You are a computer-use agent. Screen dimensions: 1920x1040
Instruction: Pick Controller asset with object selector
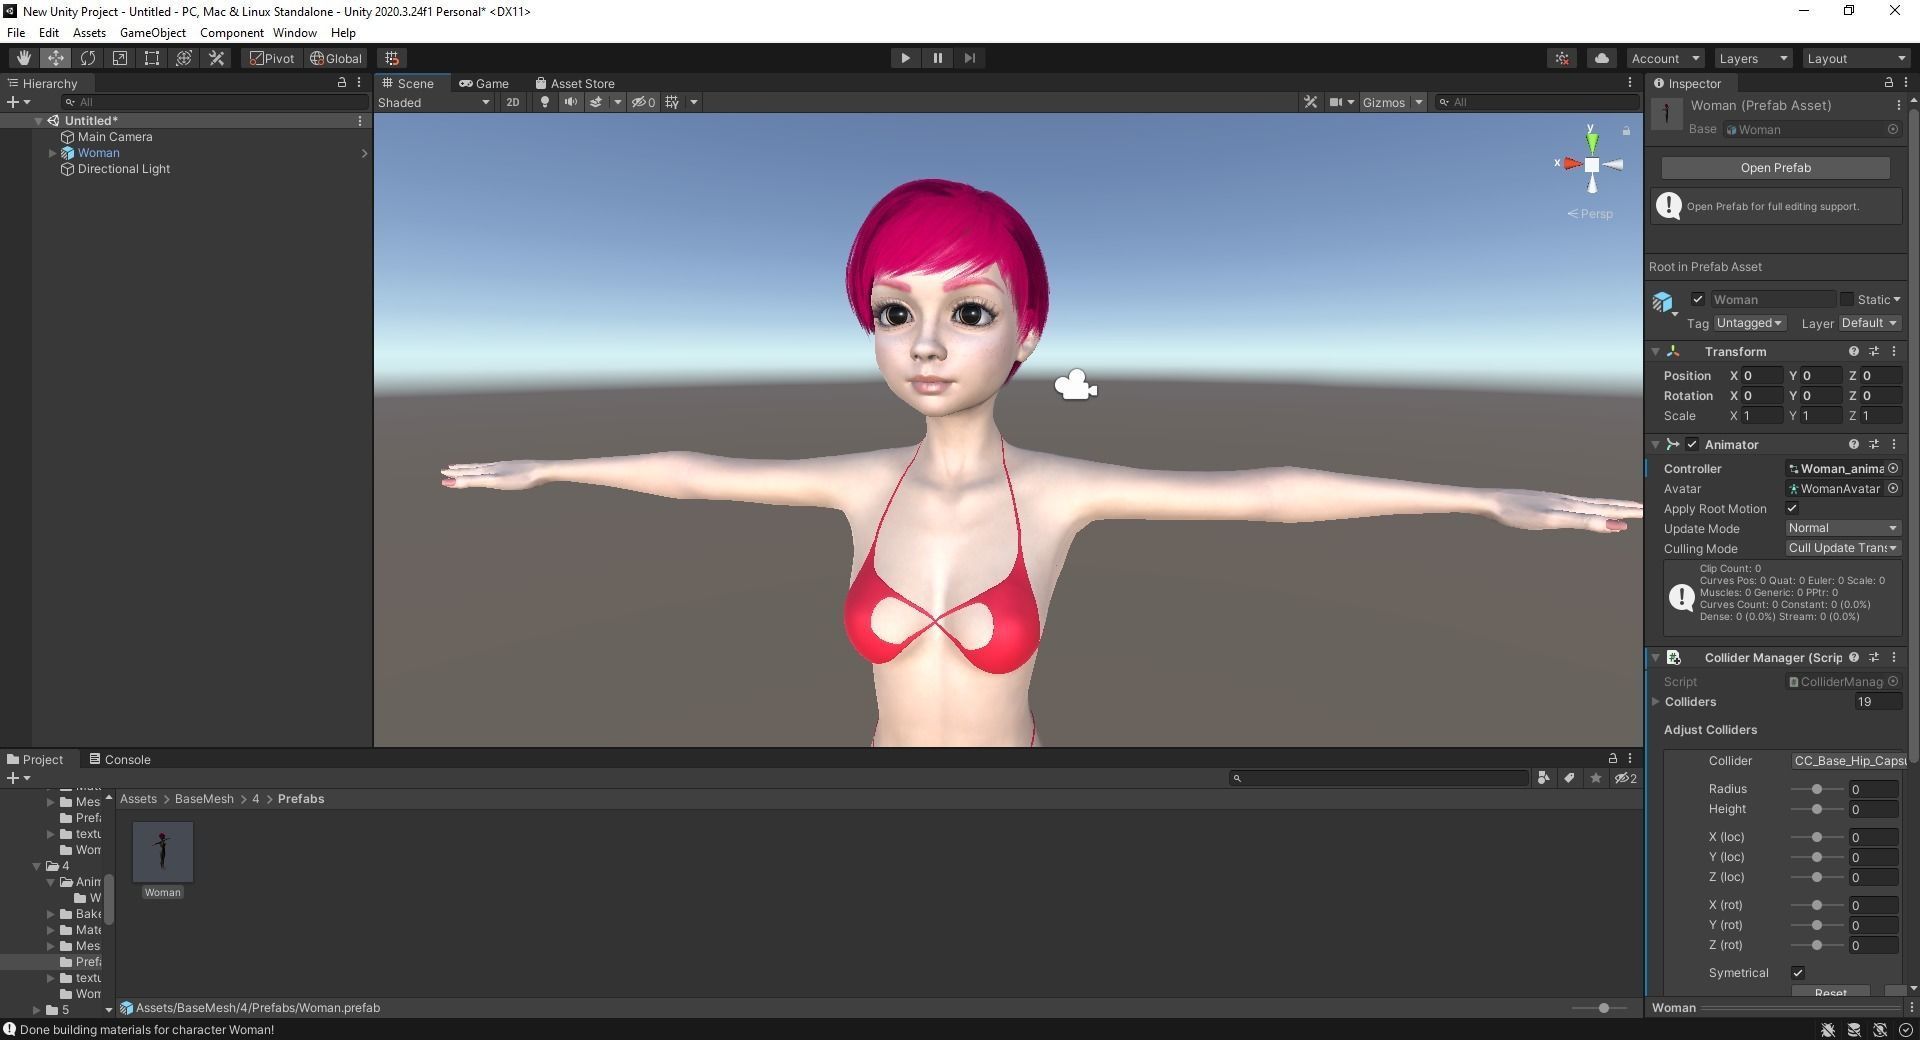pyautogui.click(x=1892, y=469)
